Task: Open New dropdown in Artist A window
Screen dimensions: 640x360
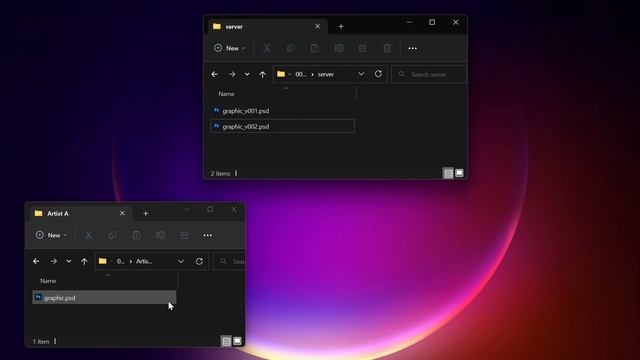Action: pyautogui.click(x=51, y=235)
